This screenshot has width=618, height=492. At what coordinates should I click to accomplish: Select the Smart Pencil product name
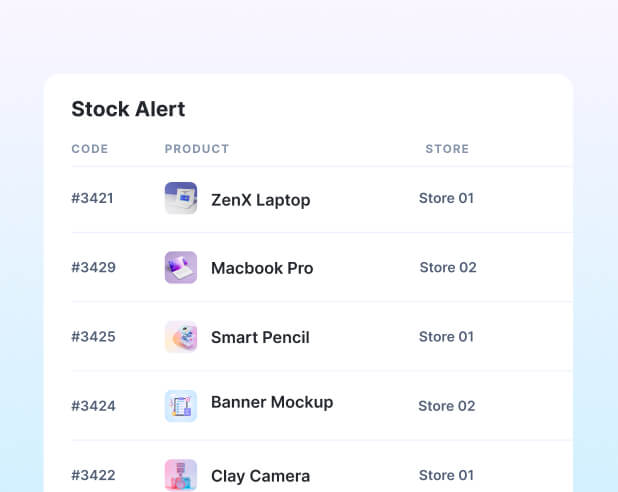click(x=260, y=337)
